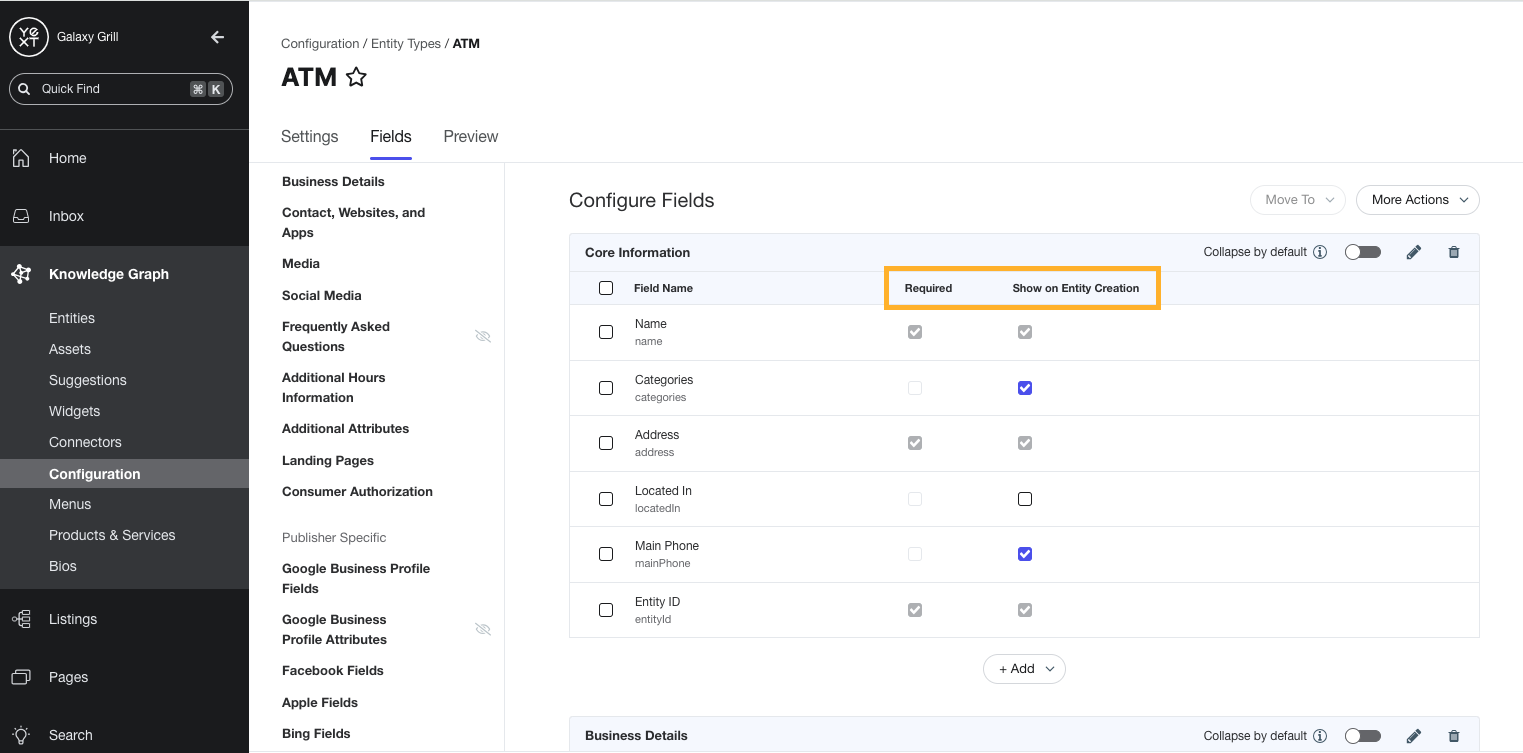Go to Entity Types breadcrumb link
Screen dimensions: 1523x753
pyautogui.click(x=408, y=44)
